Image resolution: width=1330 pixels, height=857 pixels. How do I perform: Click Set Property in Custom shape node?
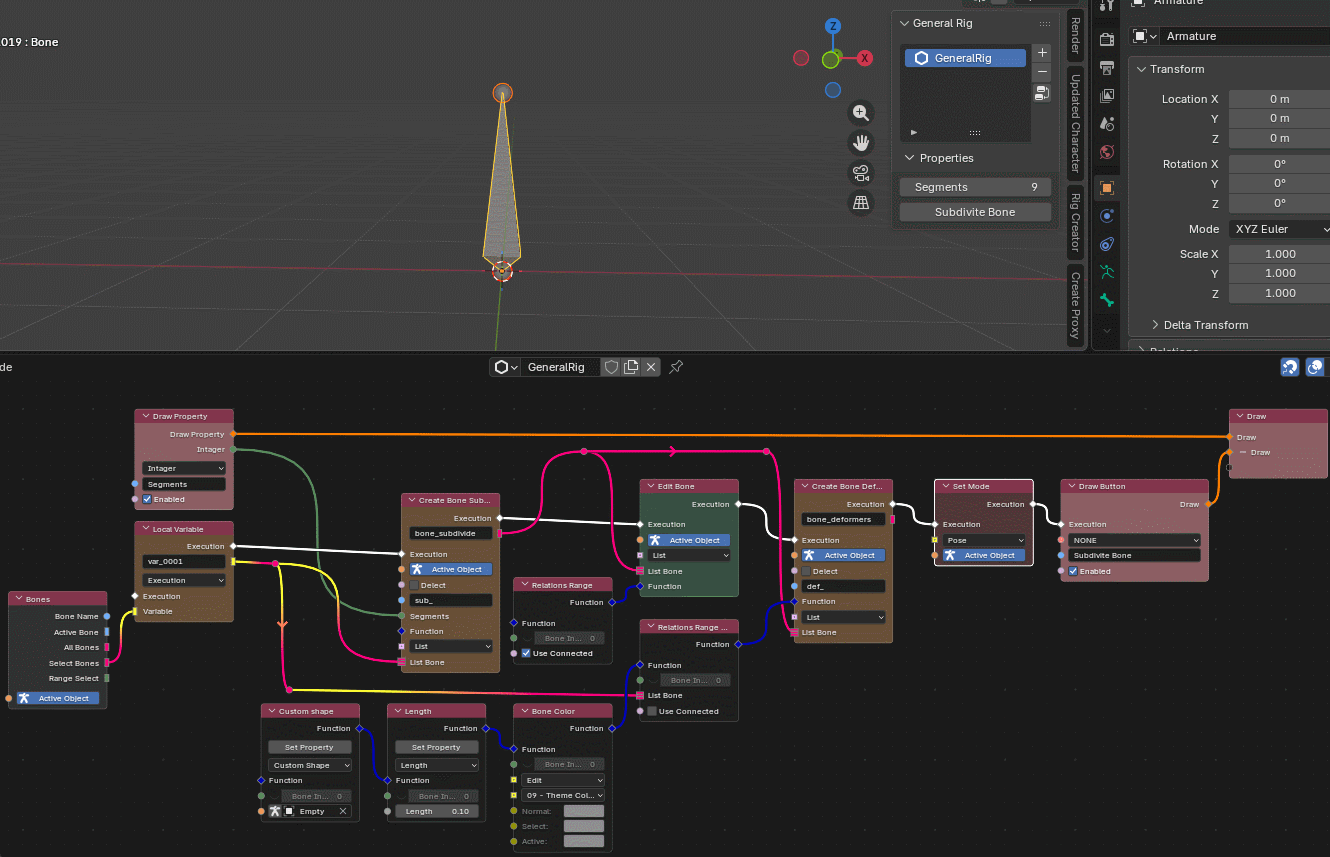tap(310, 747)
